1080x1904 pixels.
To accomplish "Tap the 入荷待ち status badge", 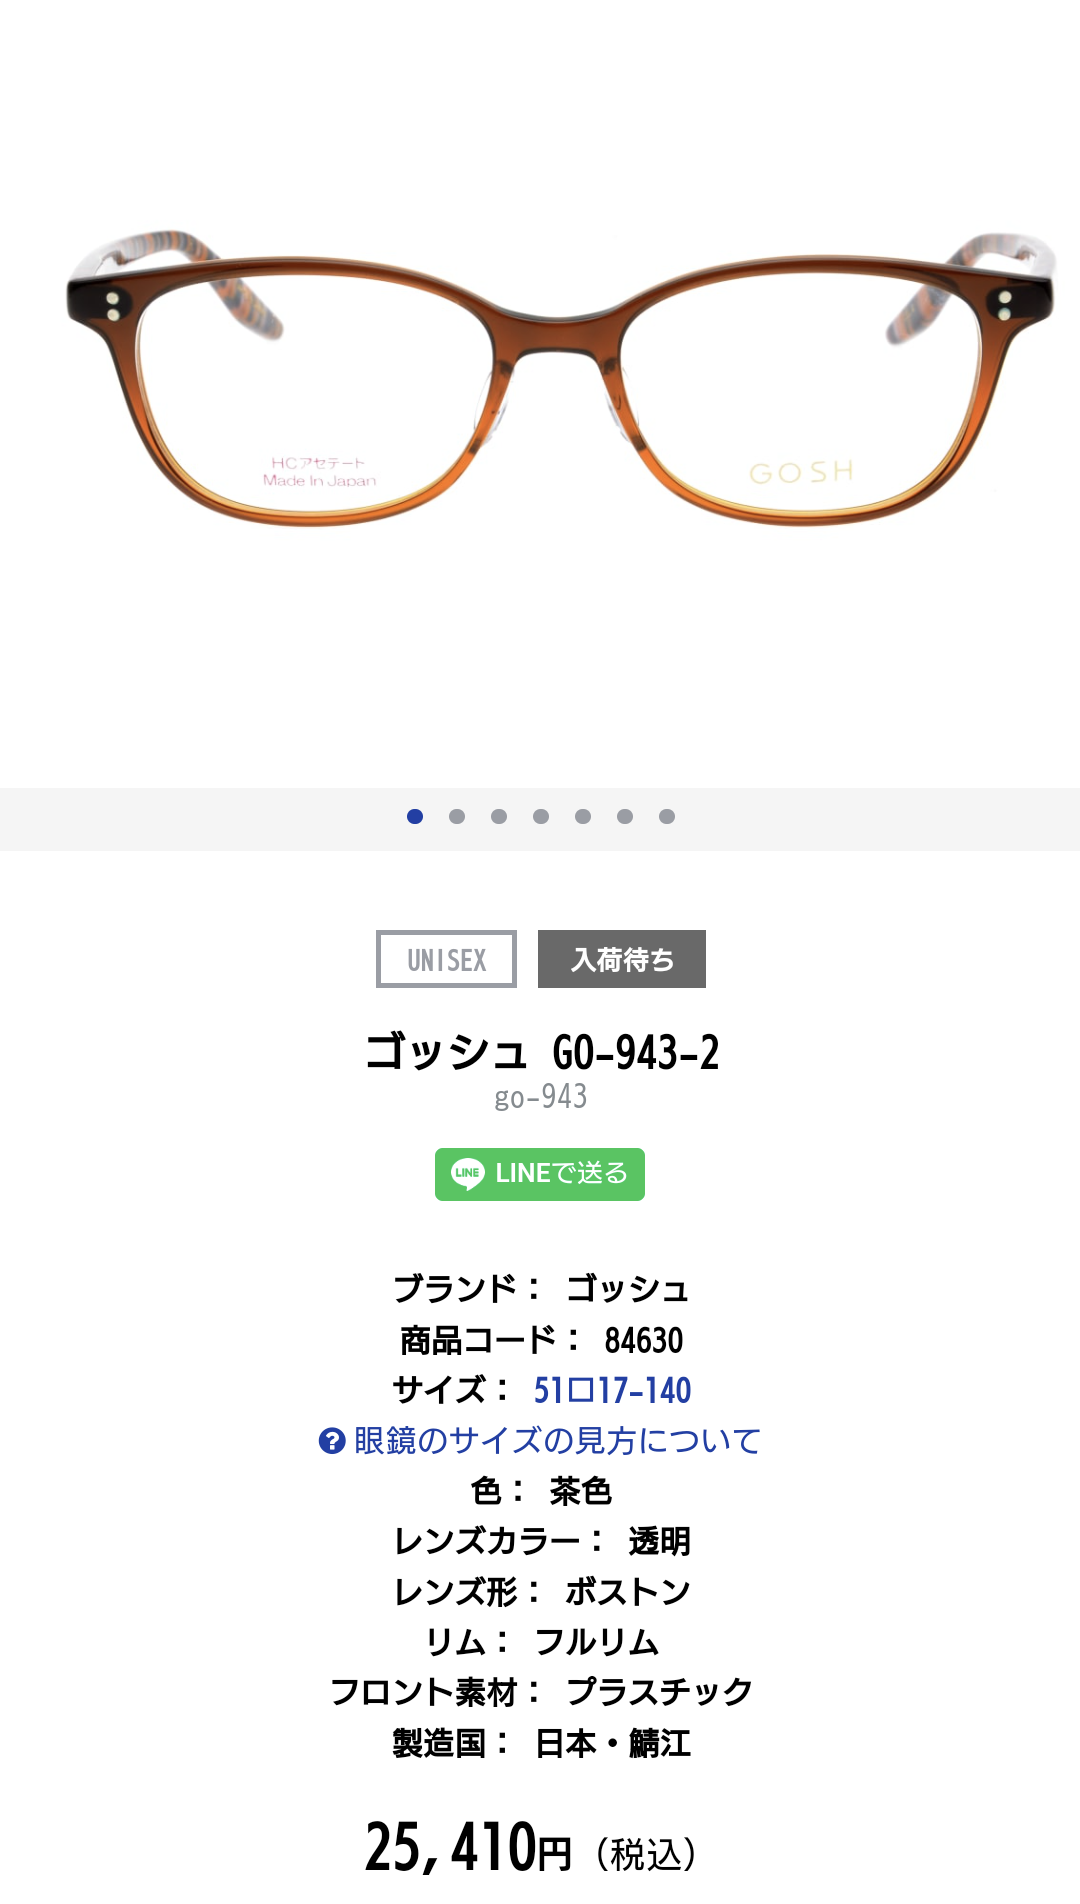I will [622, 959].
